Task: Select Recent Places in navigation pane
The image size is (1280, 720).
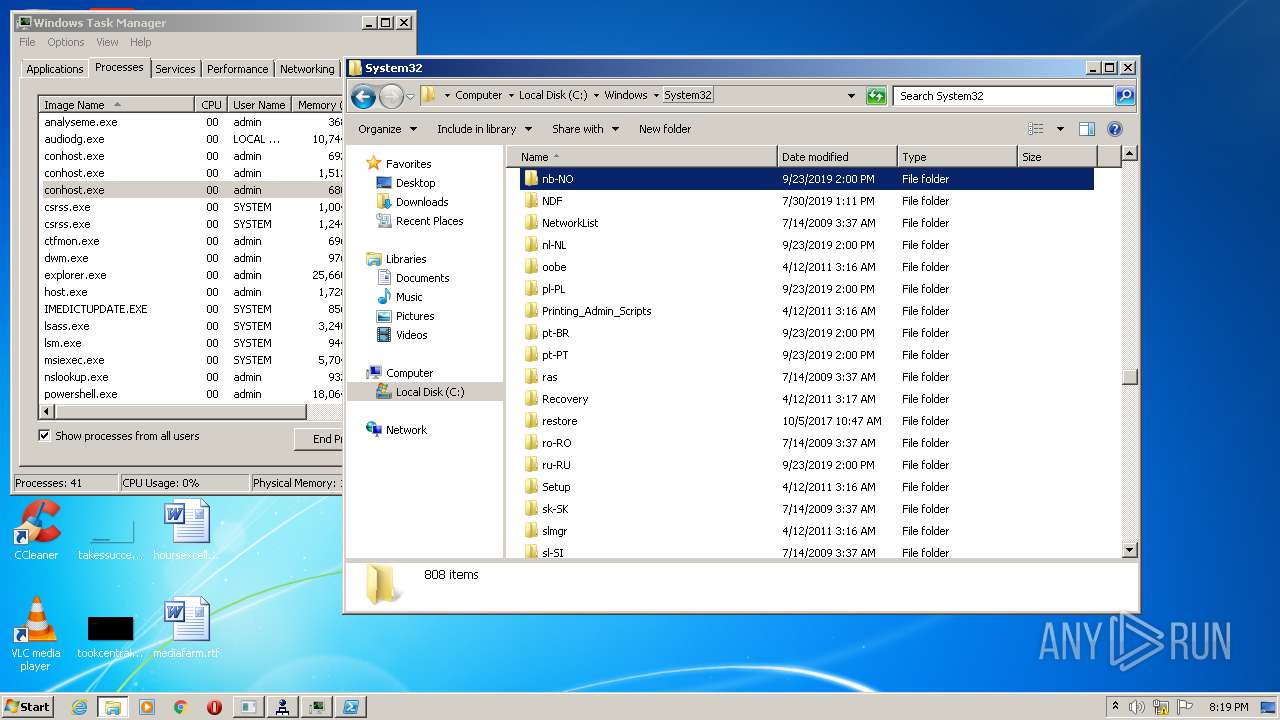Action: 429,221
